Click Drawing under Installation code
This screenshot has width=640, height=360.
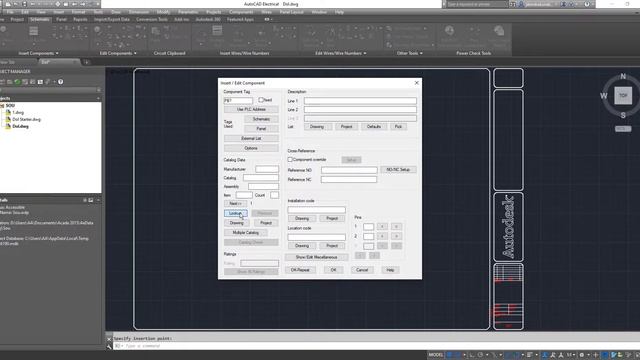pyautogui.click(x=302, y=218)
